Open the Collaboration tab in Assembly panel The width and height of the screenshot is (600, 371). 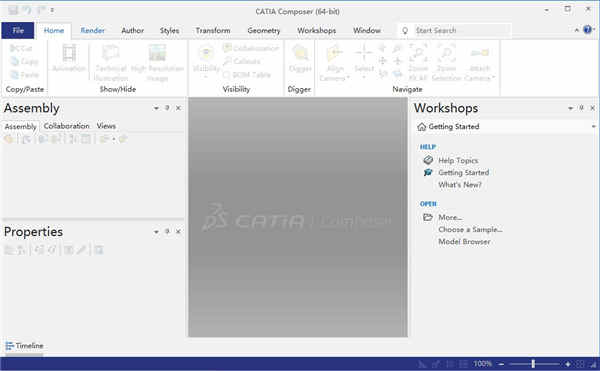(x=67, y=126)
